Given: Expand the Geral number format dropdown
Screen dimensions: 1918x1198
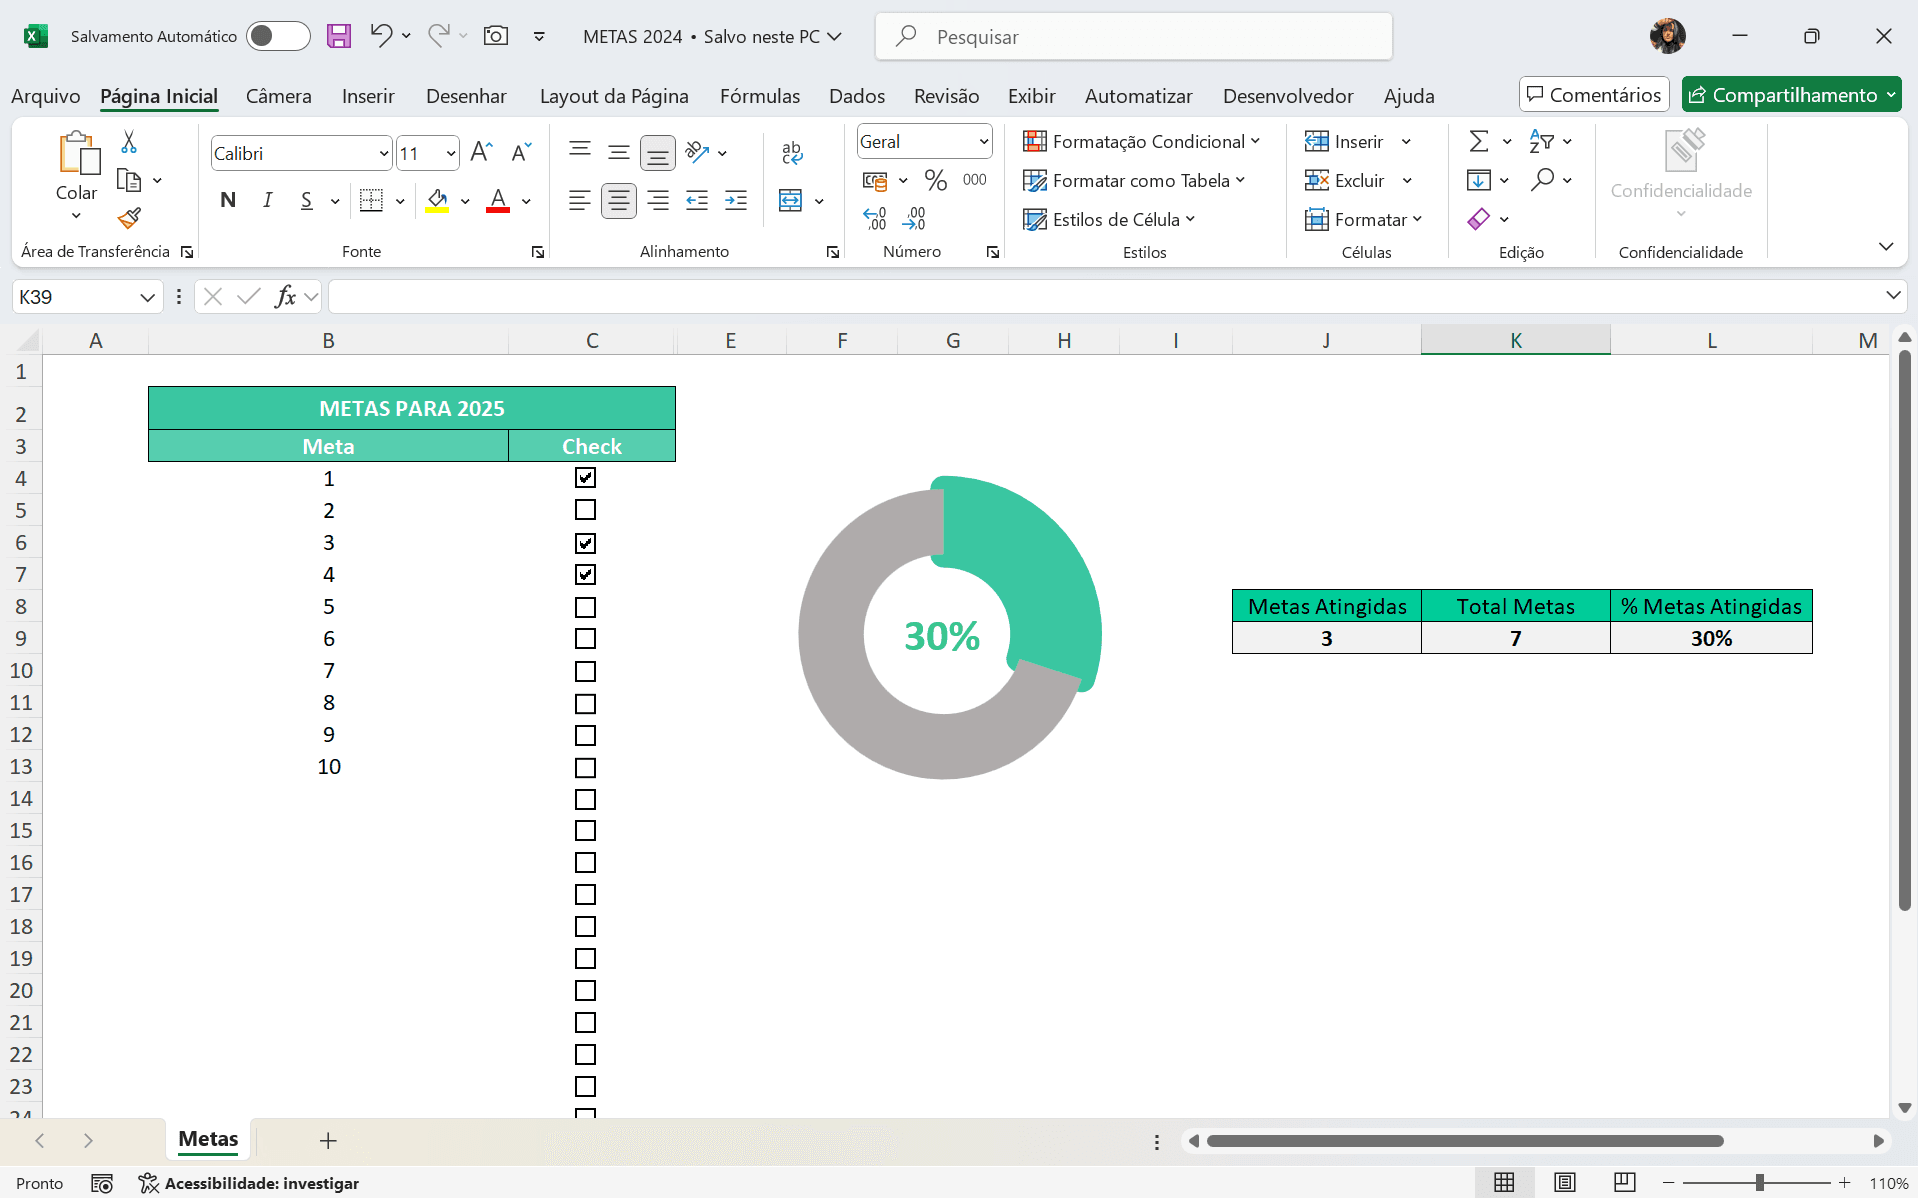Looking at the screenshot, I should (983, 142).
